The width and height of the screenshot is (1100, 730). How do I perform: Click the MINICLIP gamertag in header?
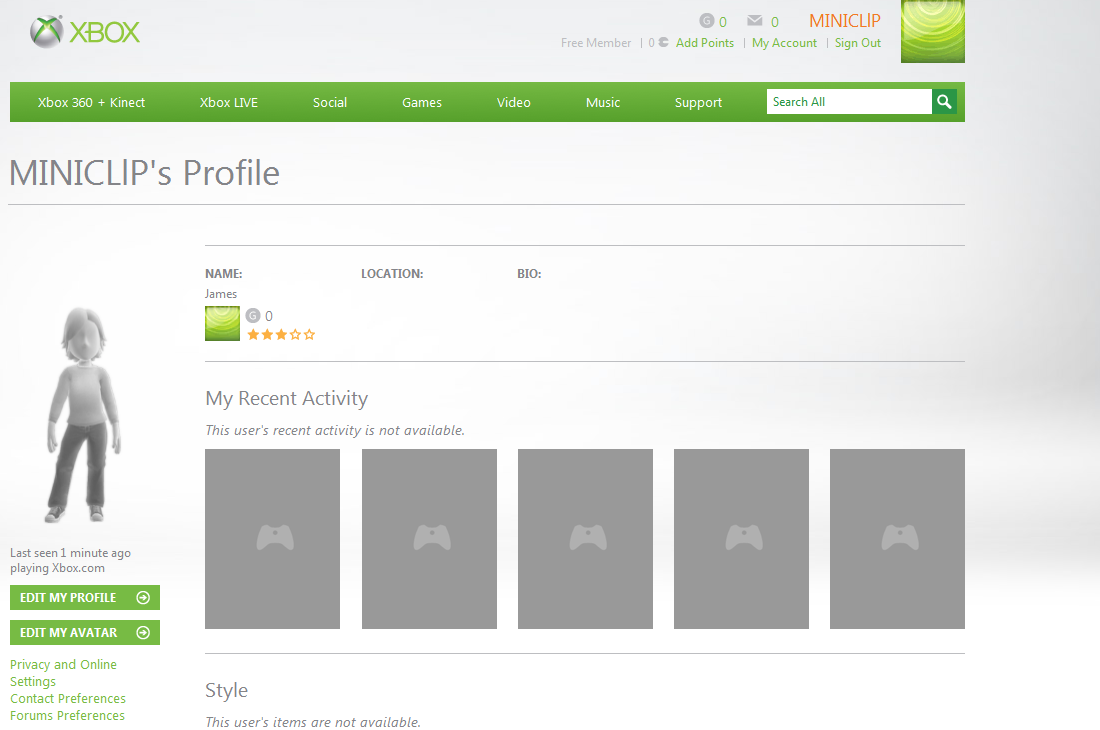845,21
